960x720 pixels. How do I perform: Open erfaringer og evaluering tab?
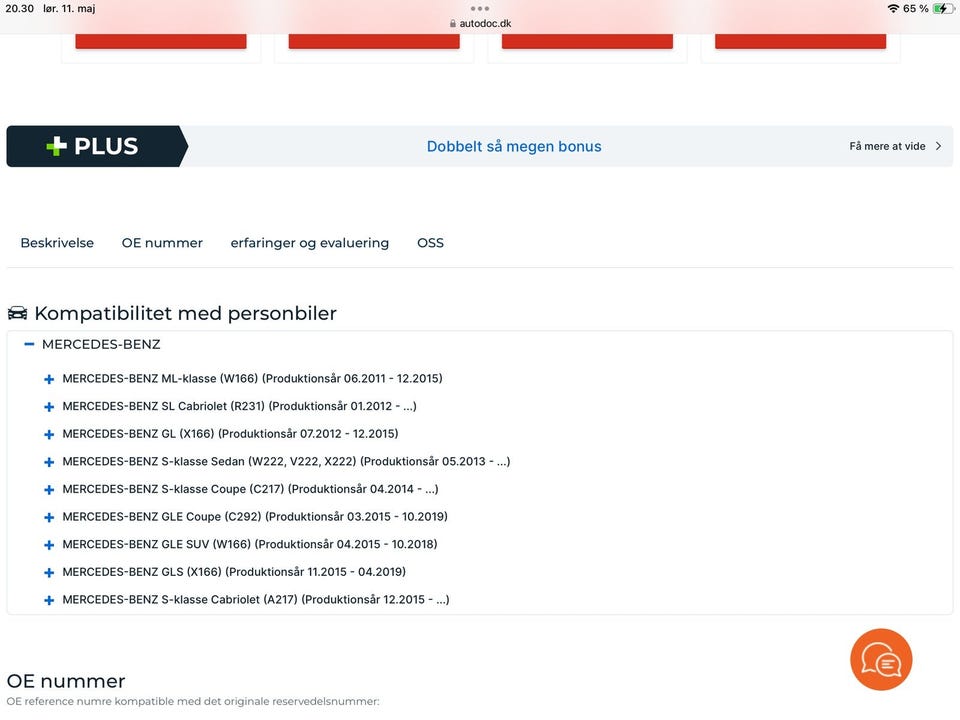click(310, 243)
